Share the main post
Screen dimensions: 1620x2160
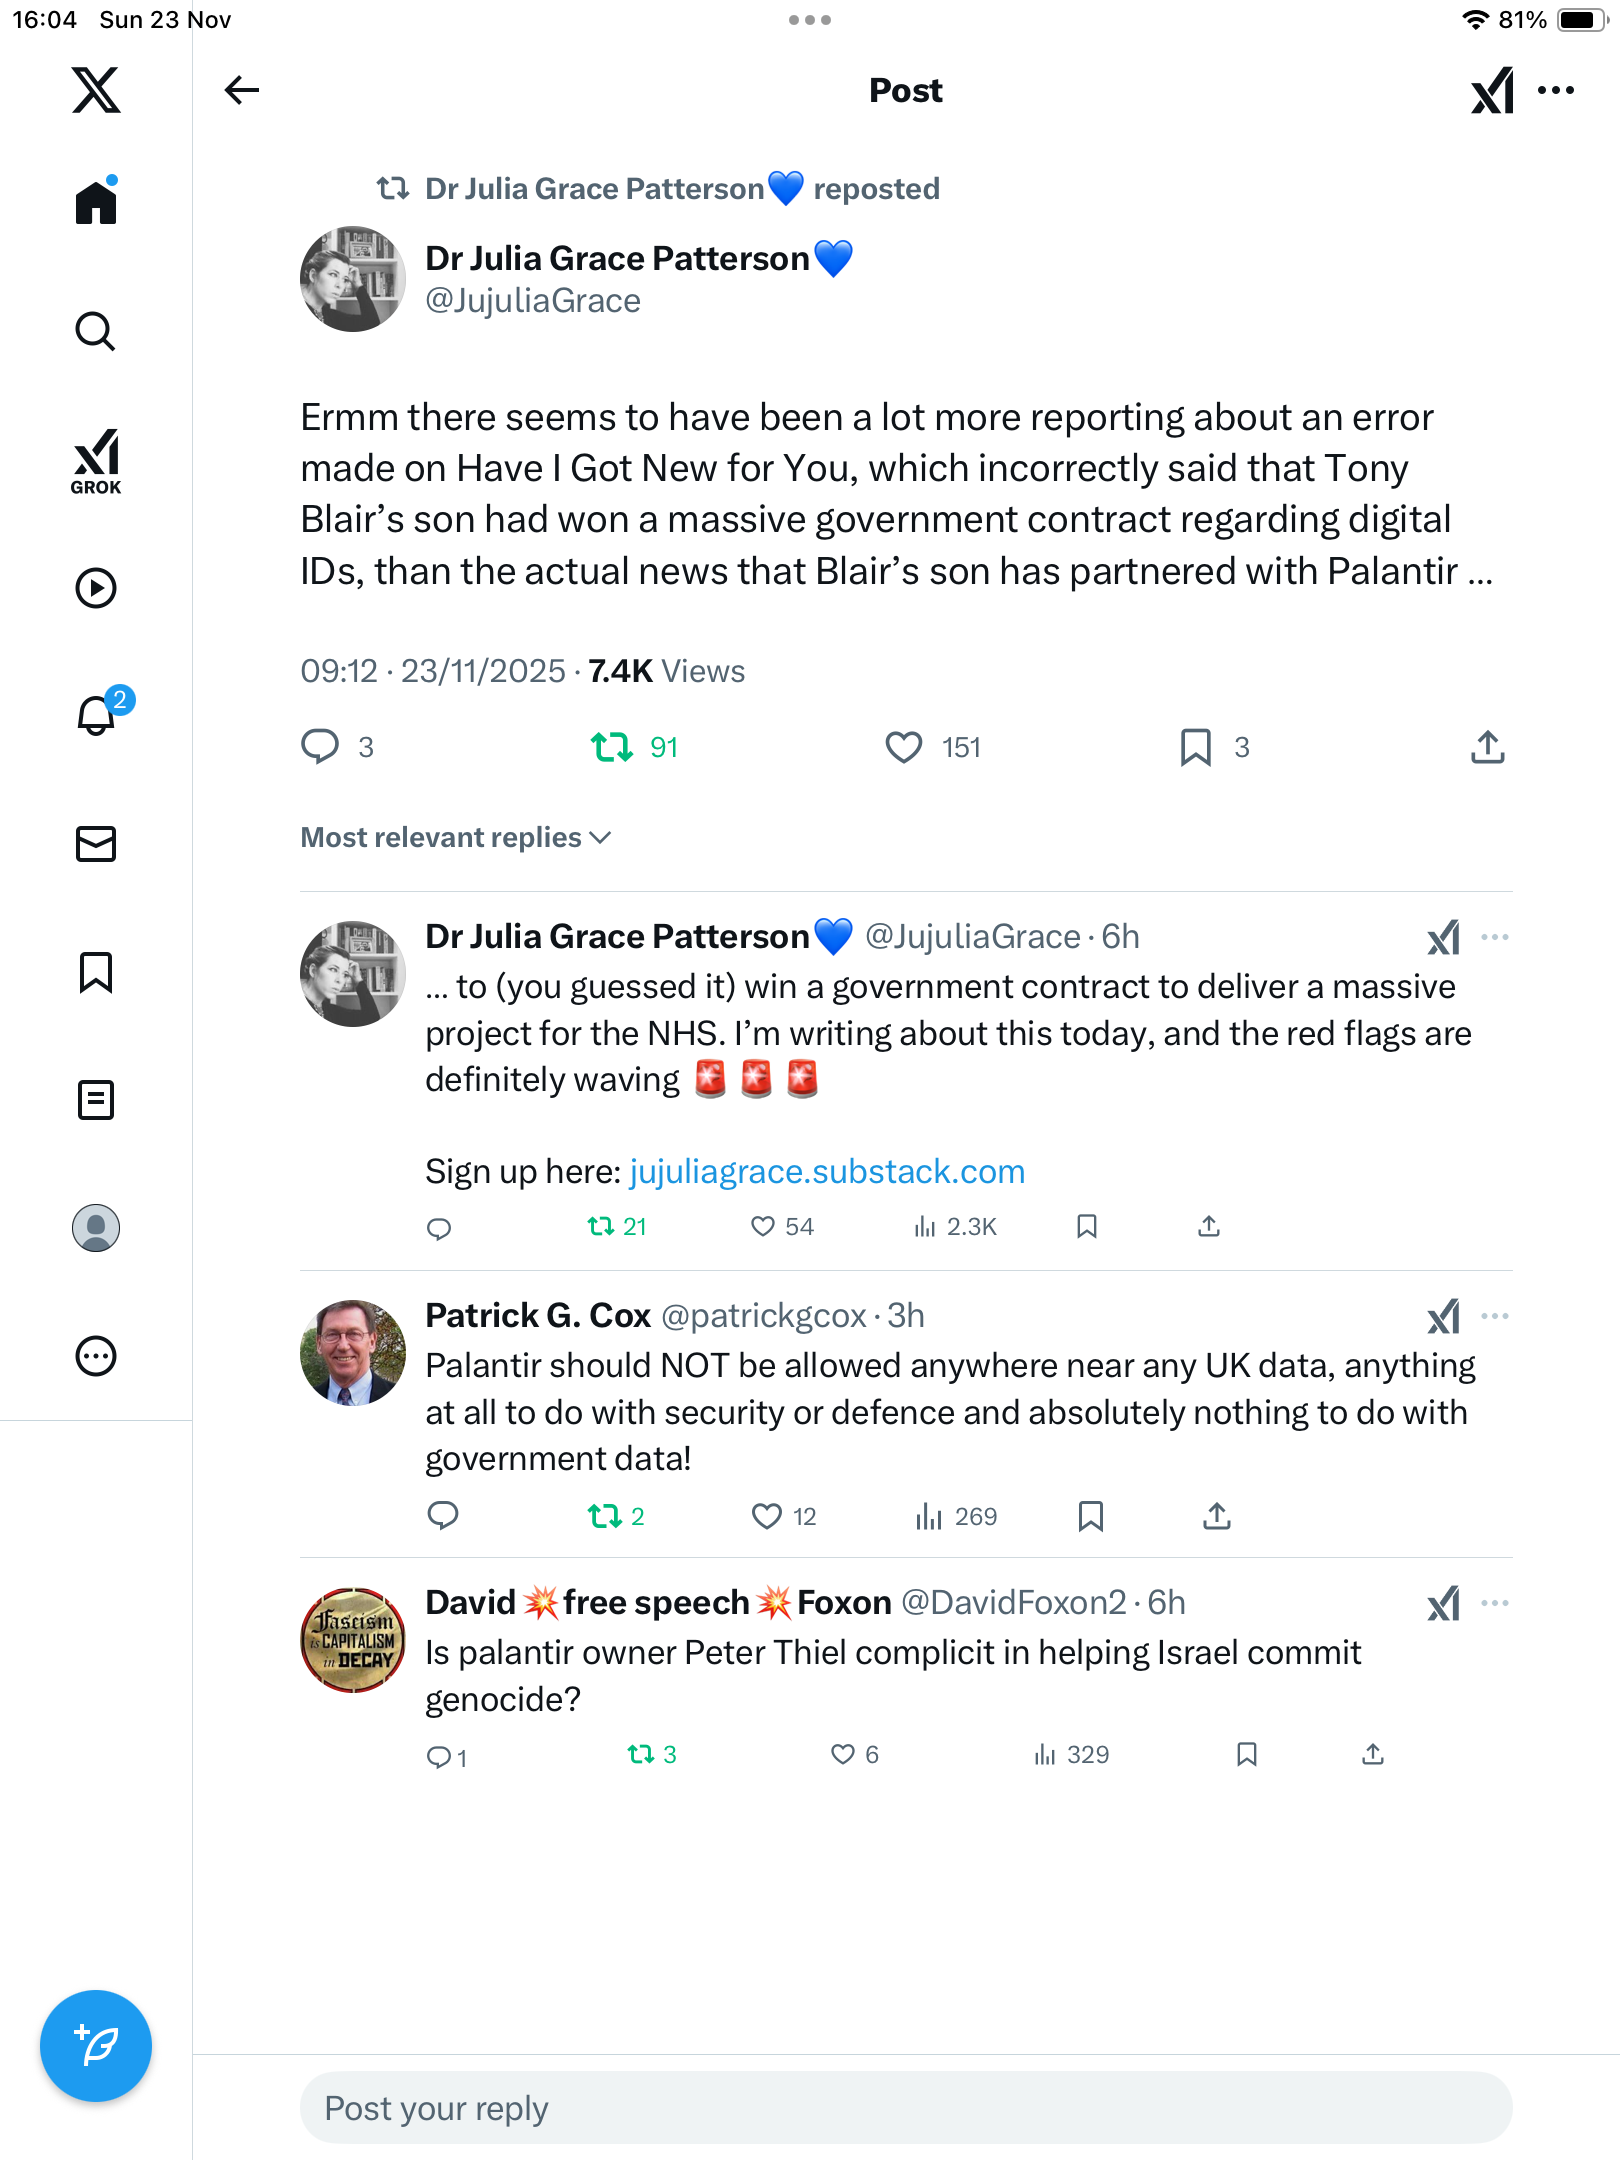coord(1487,747)
